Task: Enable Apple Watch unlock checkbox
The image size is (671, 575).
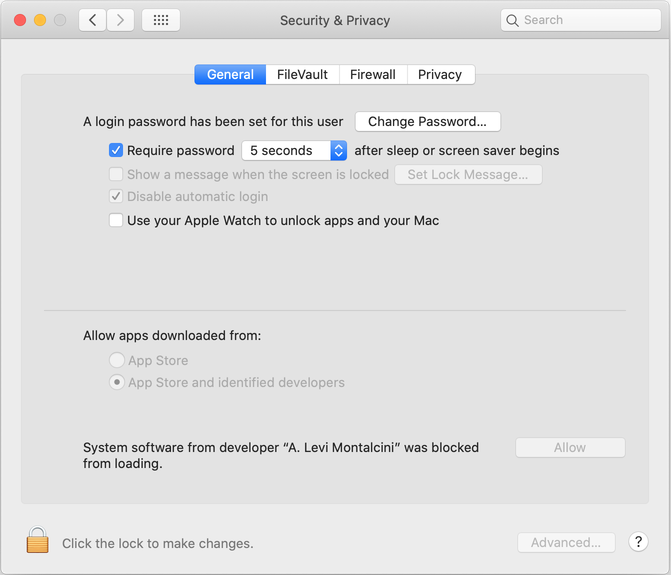Action: [116, 220]
